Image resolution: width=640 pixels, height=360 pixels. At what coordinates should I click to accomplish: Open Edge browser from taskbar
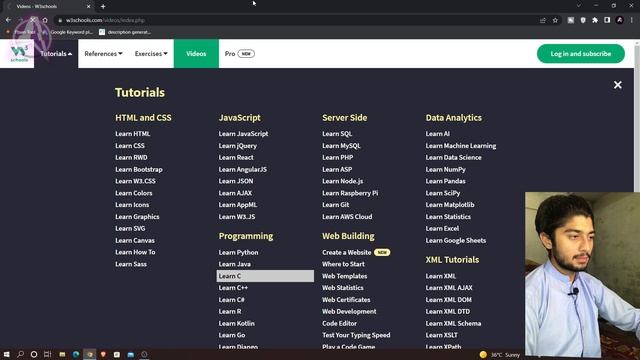pyautogui.click(x=76, y=354)
